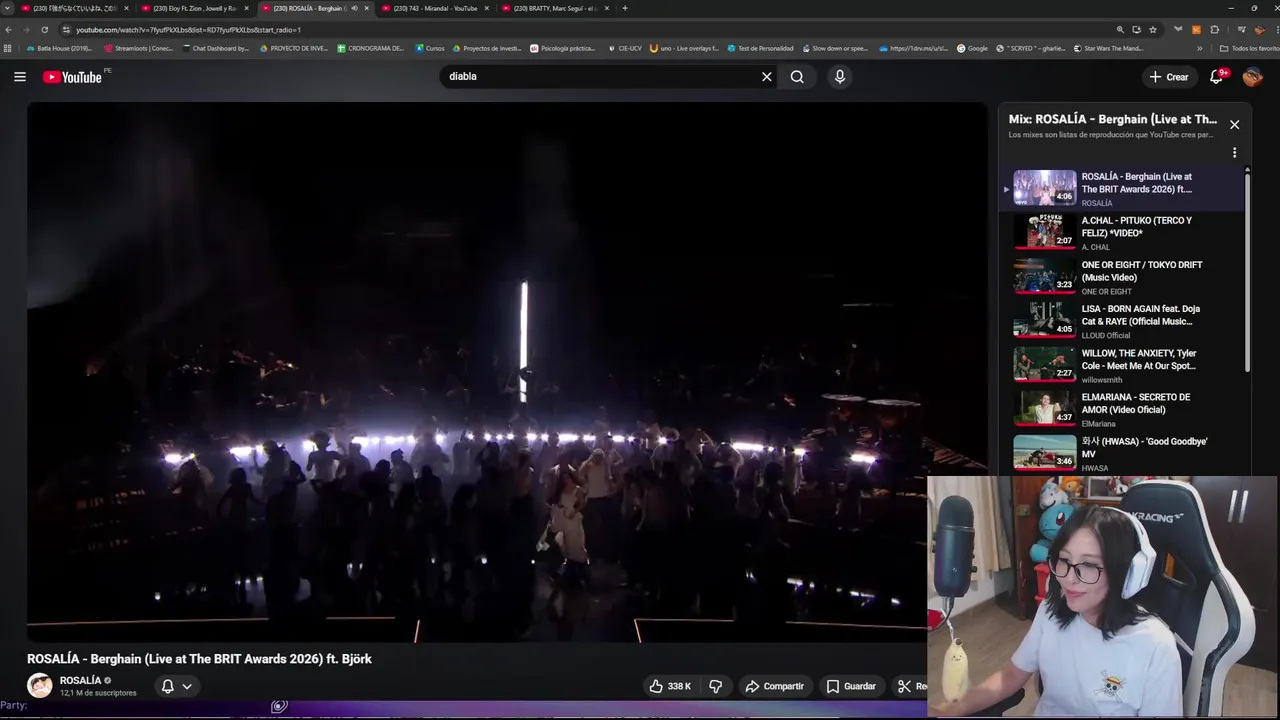Close the Mix playlist panel

(x=1234, y=125)
